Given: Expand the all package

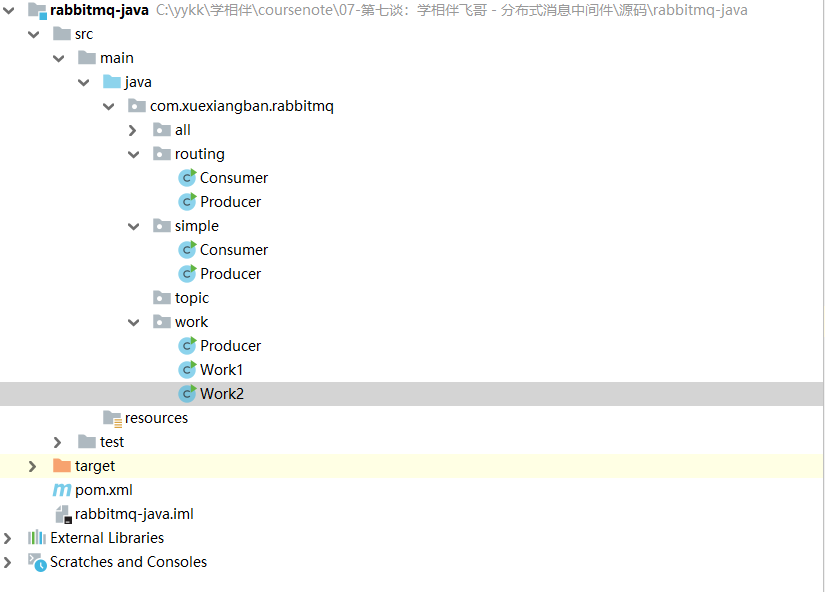Looking at the screenshot, I should pyautogui.click(x=133, y=130).
